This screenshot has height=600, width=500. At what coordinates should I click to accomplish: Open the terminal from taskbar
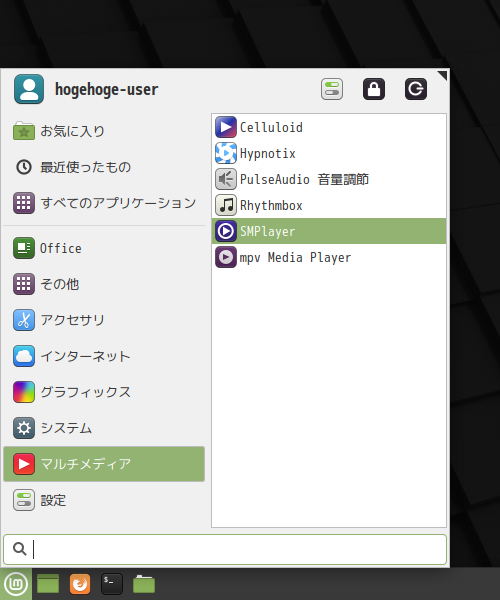(x=112, y=584)
